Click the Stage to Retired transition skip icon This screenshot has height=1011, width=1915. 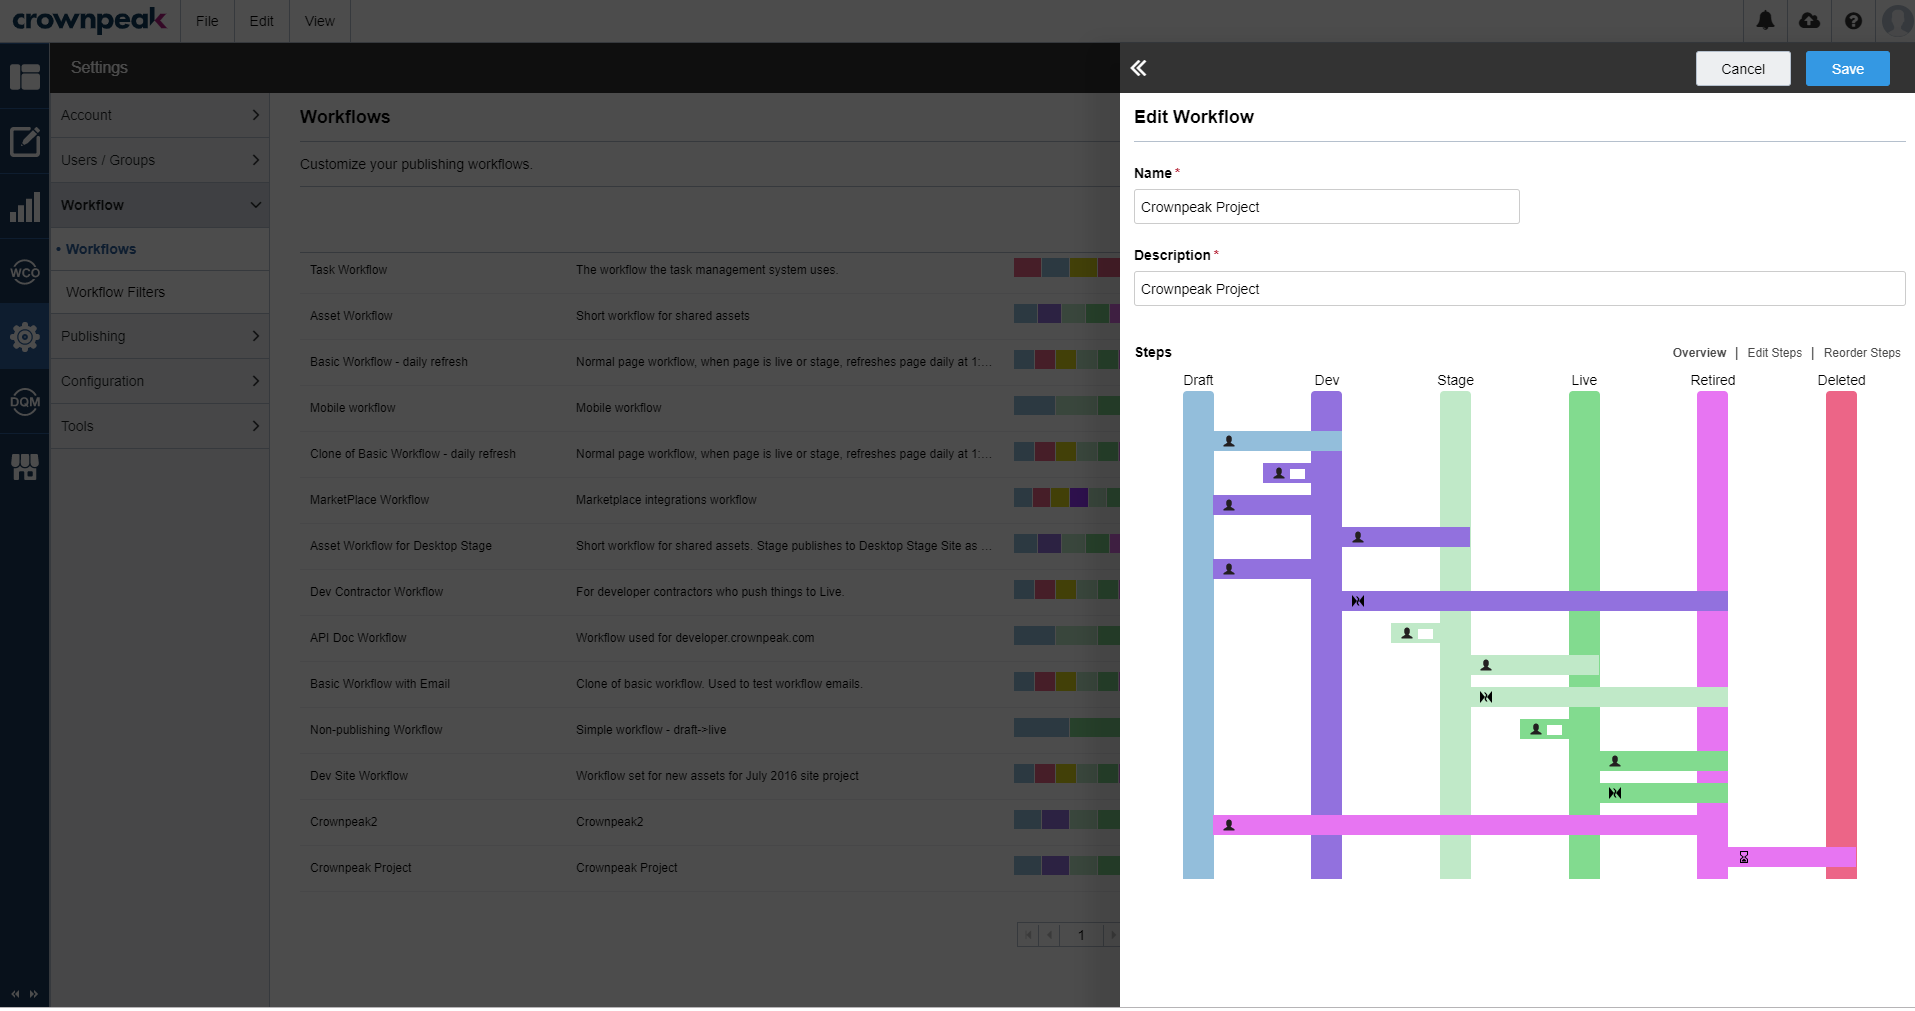coord(1486,697)
